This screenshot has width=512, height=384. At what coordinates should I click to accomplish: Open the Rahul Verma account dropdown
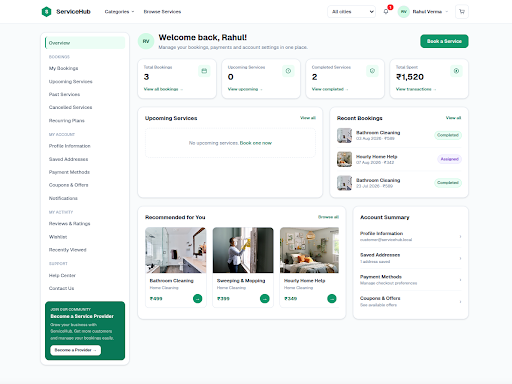click(x=423, y=12)
